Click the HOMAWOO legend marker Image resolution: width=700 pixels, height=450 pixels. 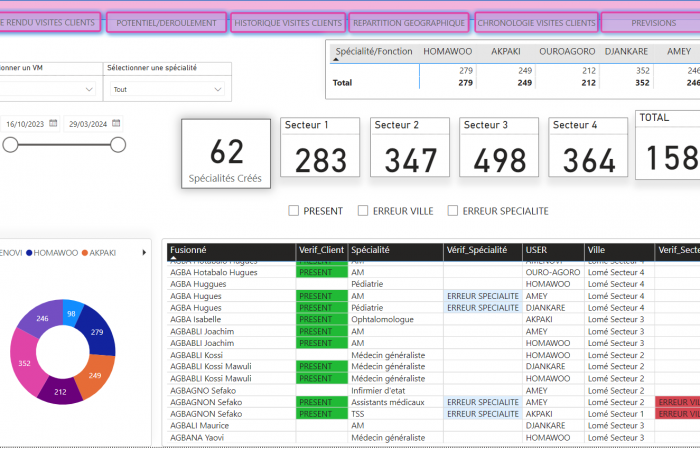point(29,253)
